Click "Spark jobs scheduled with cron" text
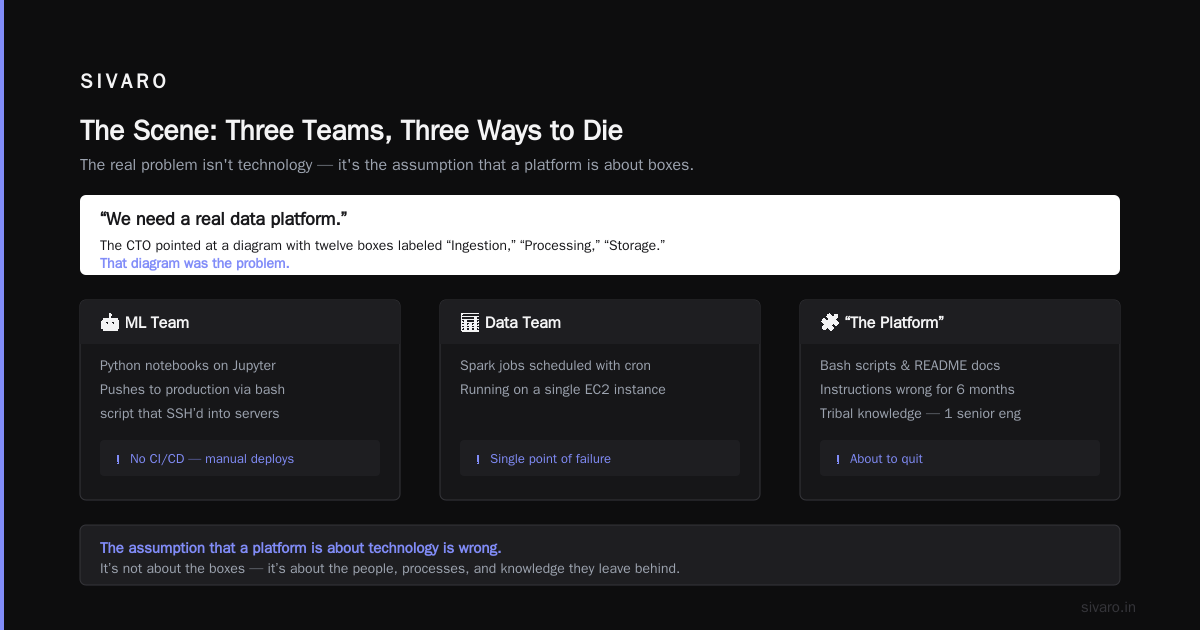 click(x=556, y=366)
